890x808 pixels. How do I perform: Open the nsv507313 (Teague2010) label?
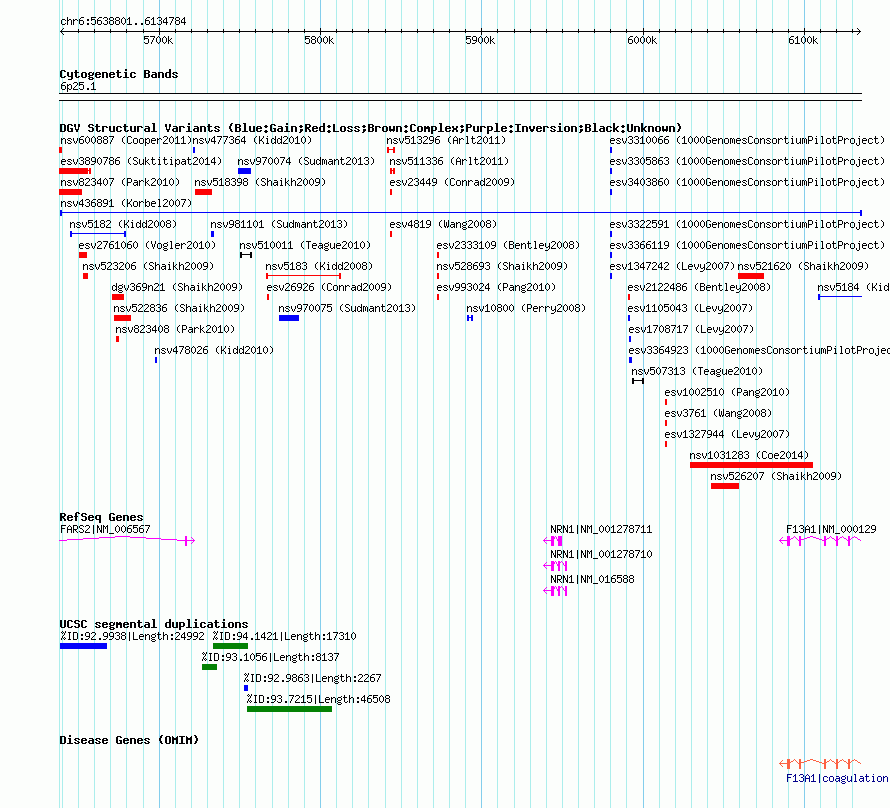click(697, 371)
